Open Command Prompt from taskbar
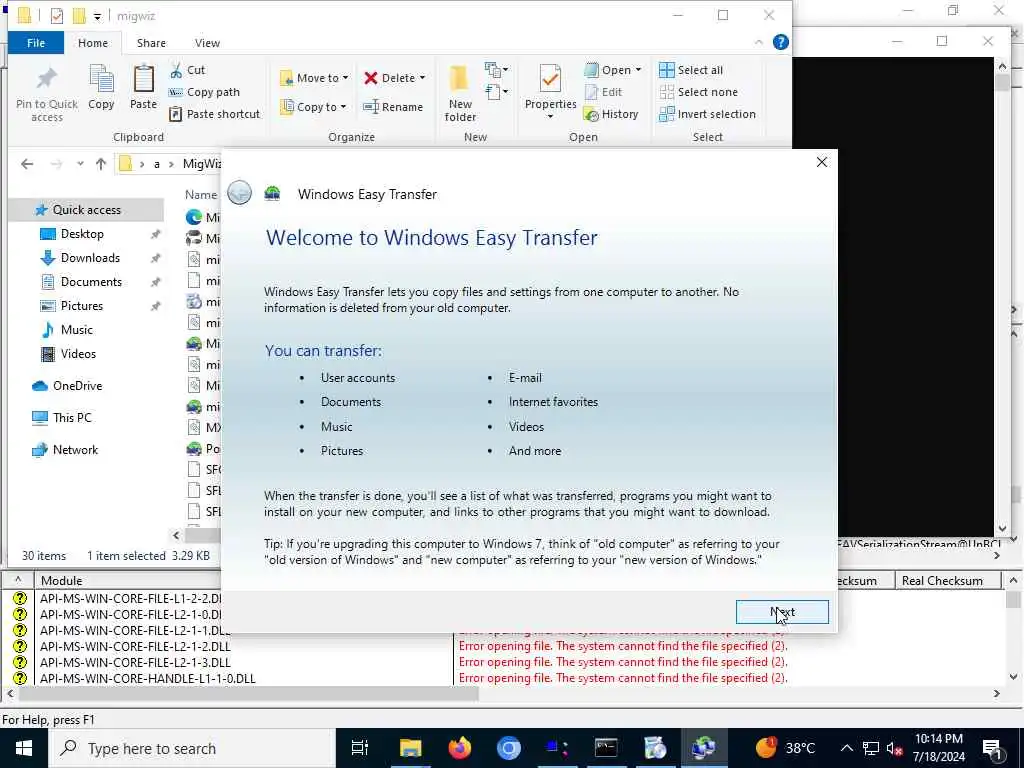1024x768 pixels. pos(605,748)
